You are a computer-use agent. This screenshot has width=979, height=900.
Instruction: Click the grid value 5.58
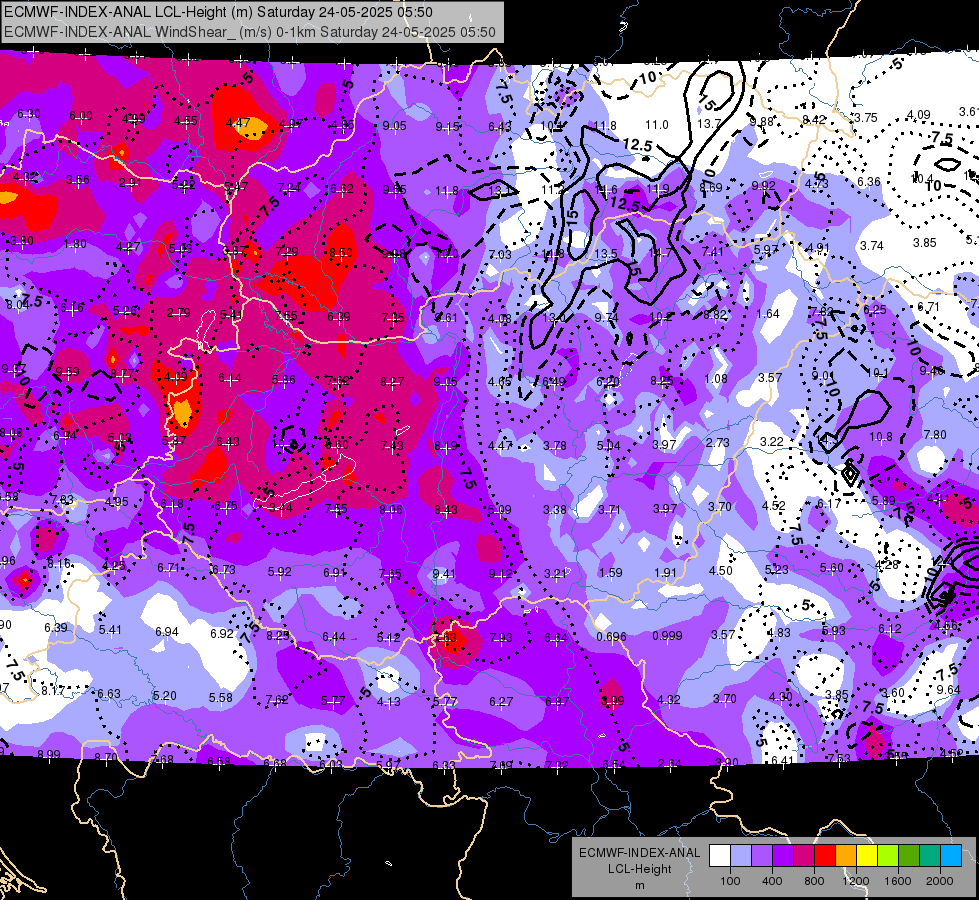pyautogui.click(x=221, y=698)
